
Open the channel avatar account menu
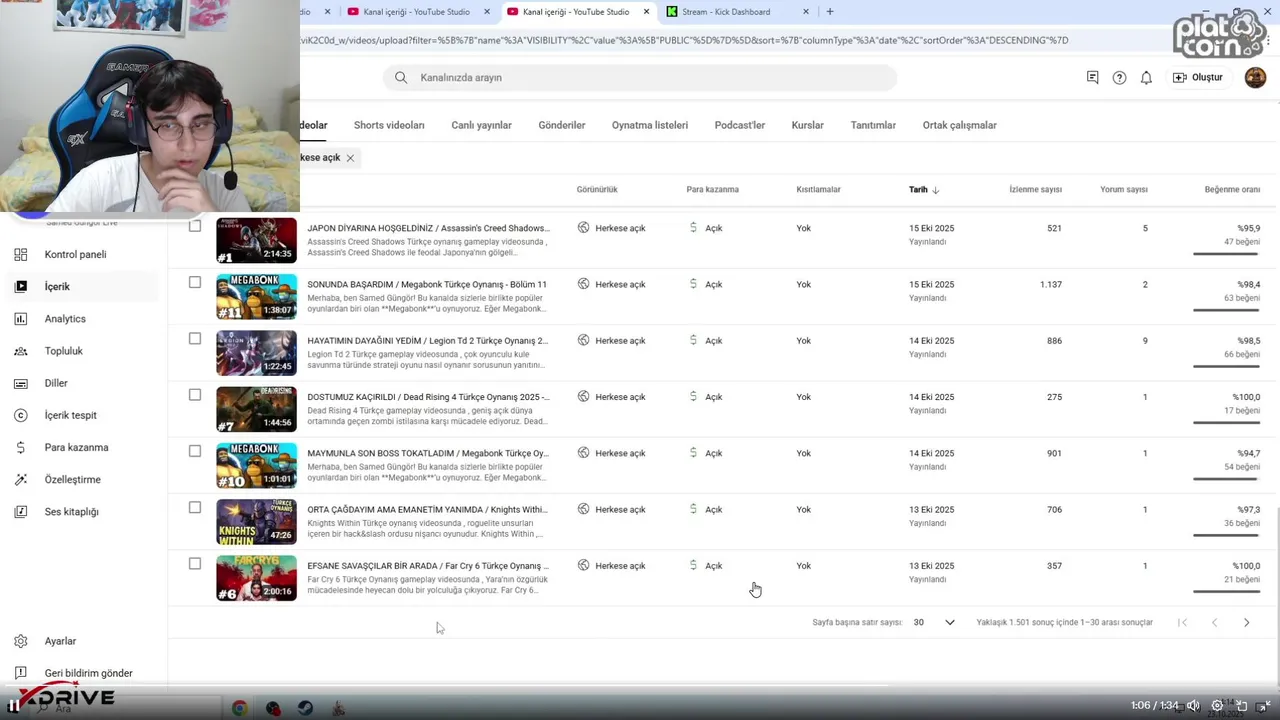click(1255, 77)
